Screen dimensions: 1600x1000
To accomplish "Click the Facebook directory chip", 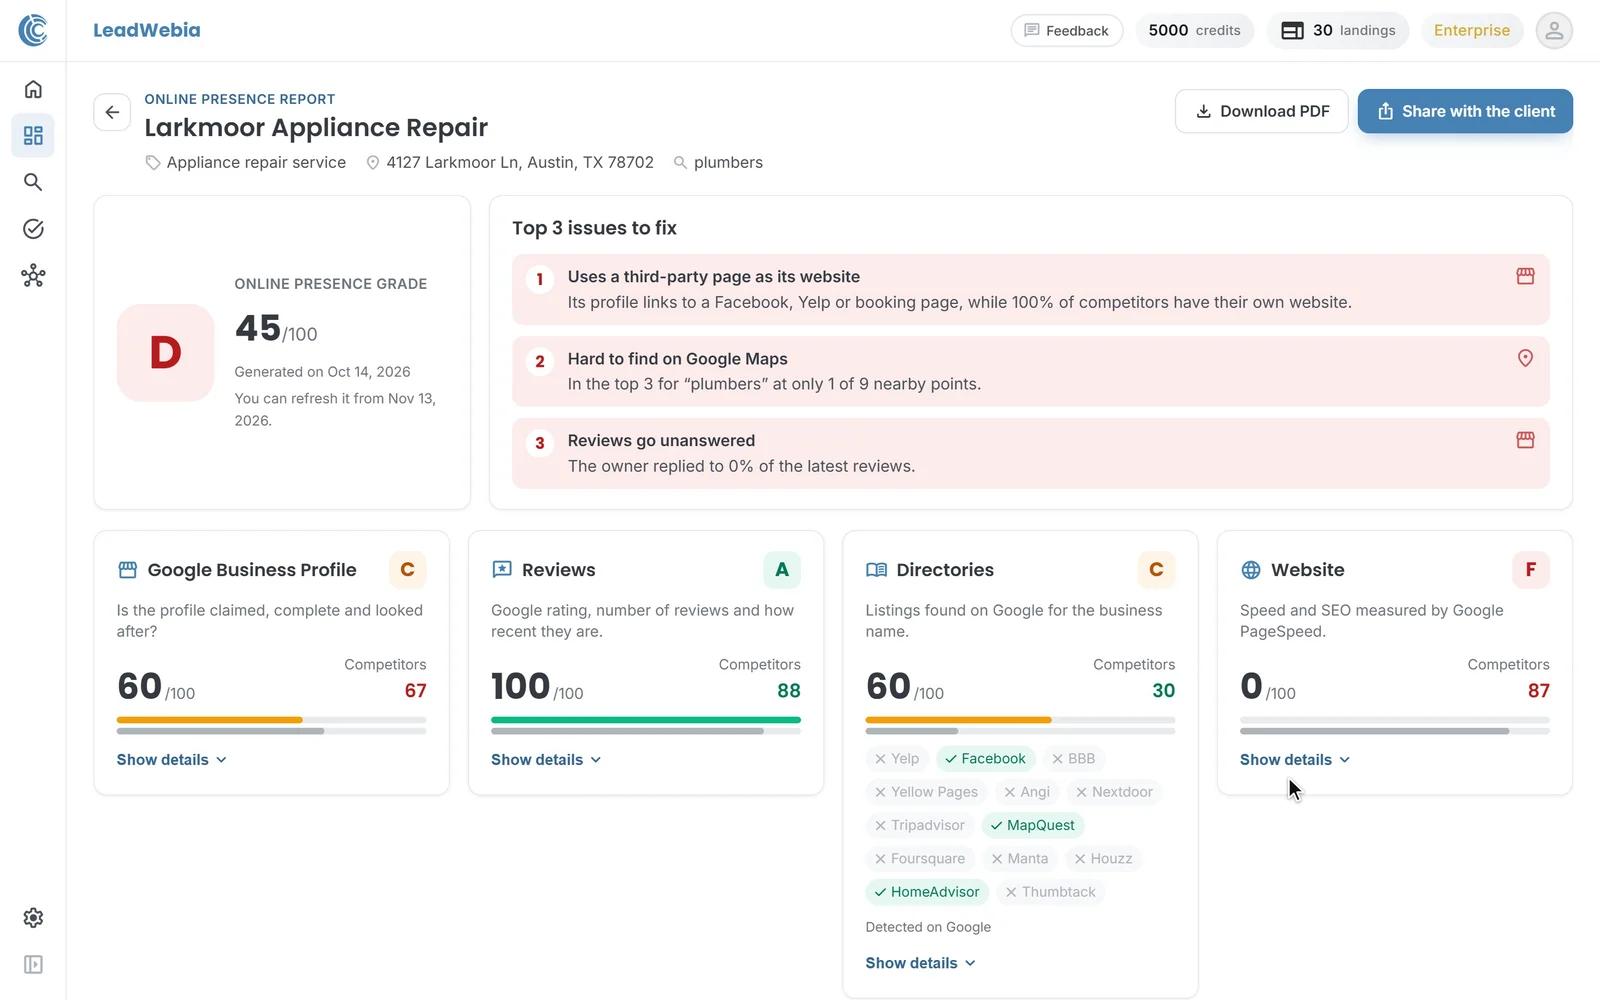I will (x=985, y=759).
